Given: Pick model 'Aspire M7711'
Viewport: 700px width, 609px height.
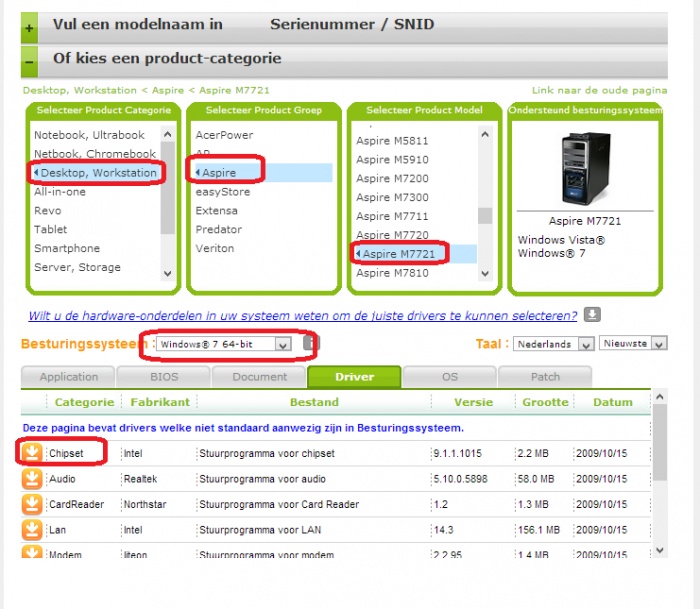Looking at the screenshot, I should point(392,216).
